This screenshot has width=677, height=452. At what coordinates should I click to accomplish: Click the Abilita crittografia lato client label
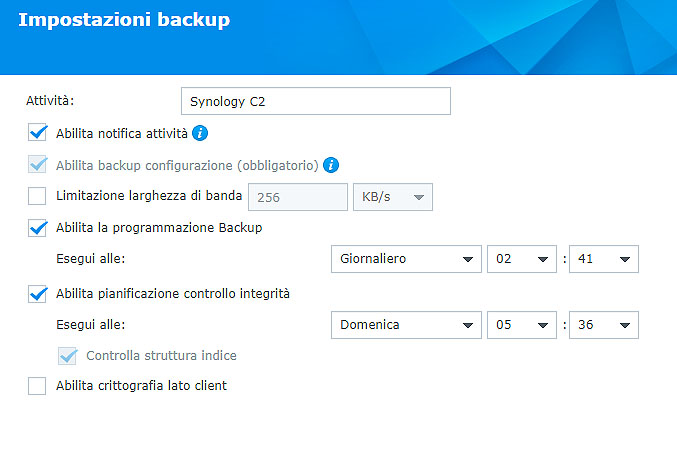(x=141, y=386)
